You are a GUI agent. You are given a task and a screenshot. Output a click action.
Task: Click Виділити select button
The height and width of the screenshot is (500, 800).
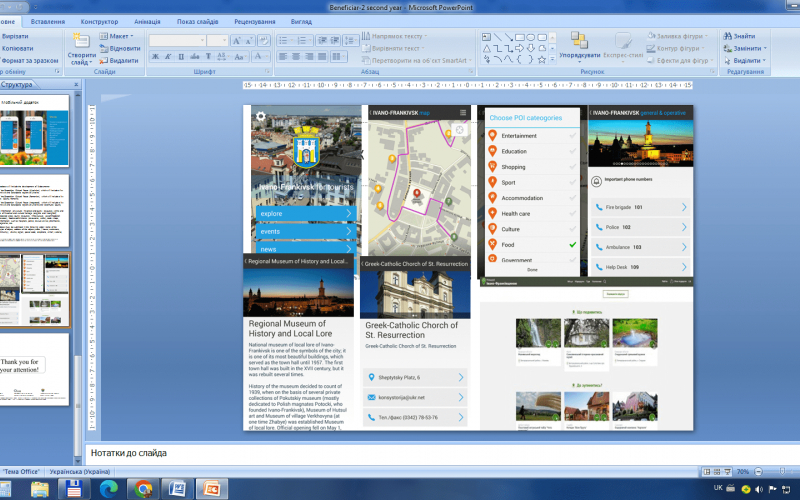pyautogui.click(x=744, y=60)
